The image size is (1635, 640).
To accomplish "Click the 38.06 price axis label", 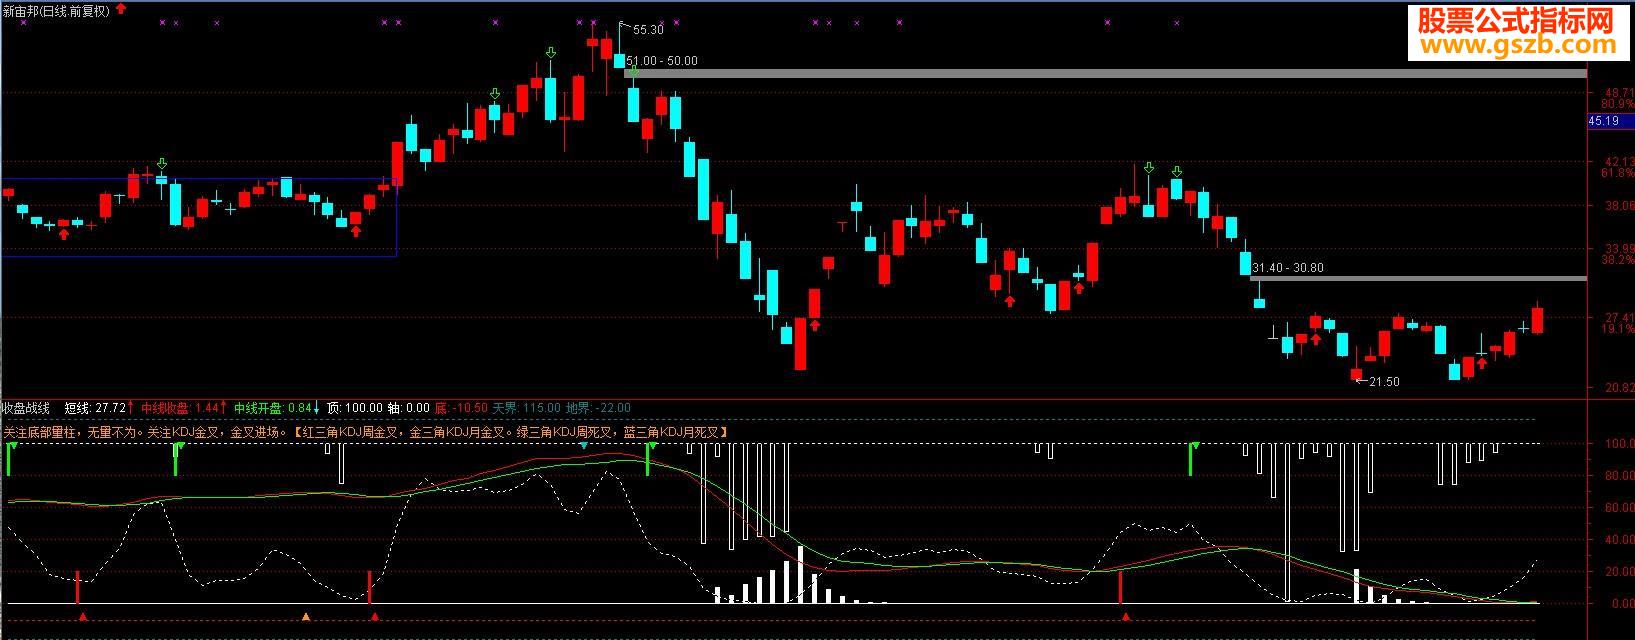I will pyautogui.click(x=1618, y=206).
